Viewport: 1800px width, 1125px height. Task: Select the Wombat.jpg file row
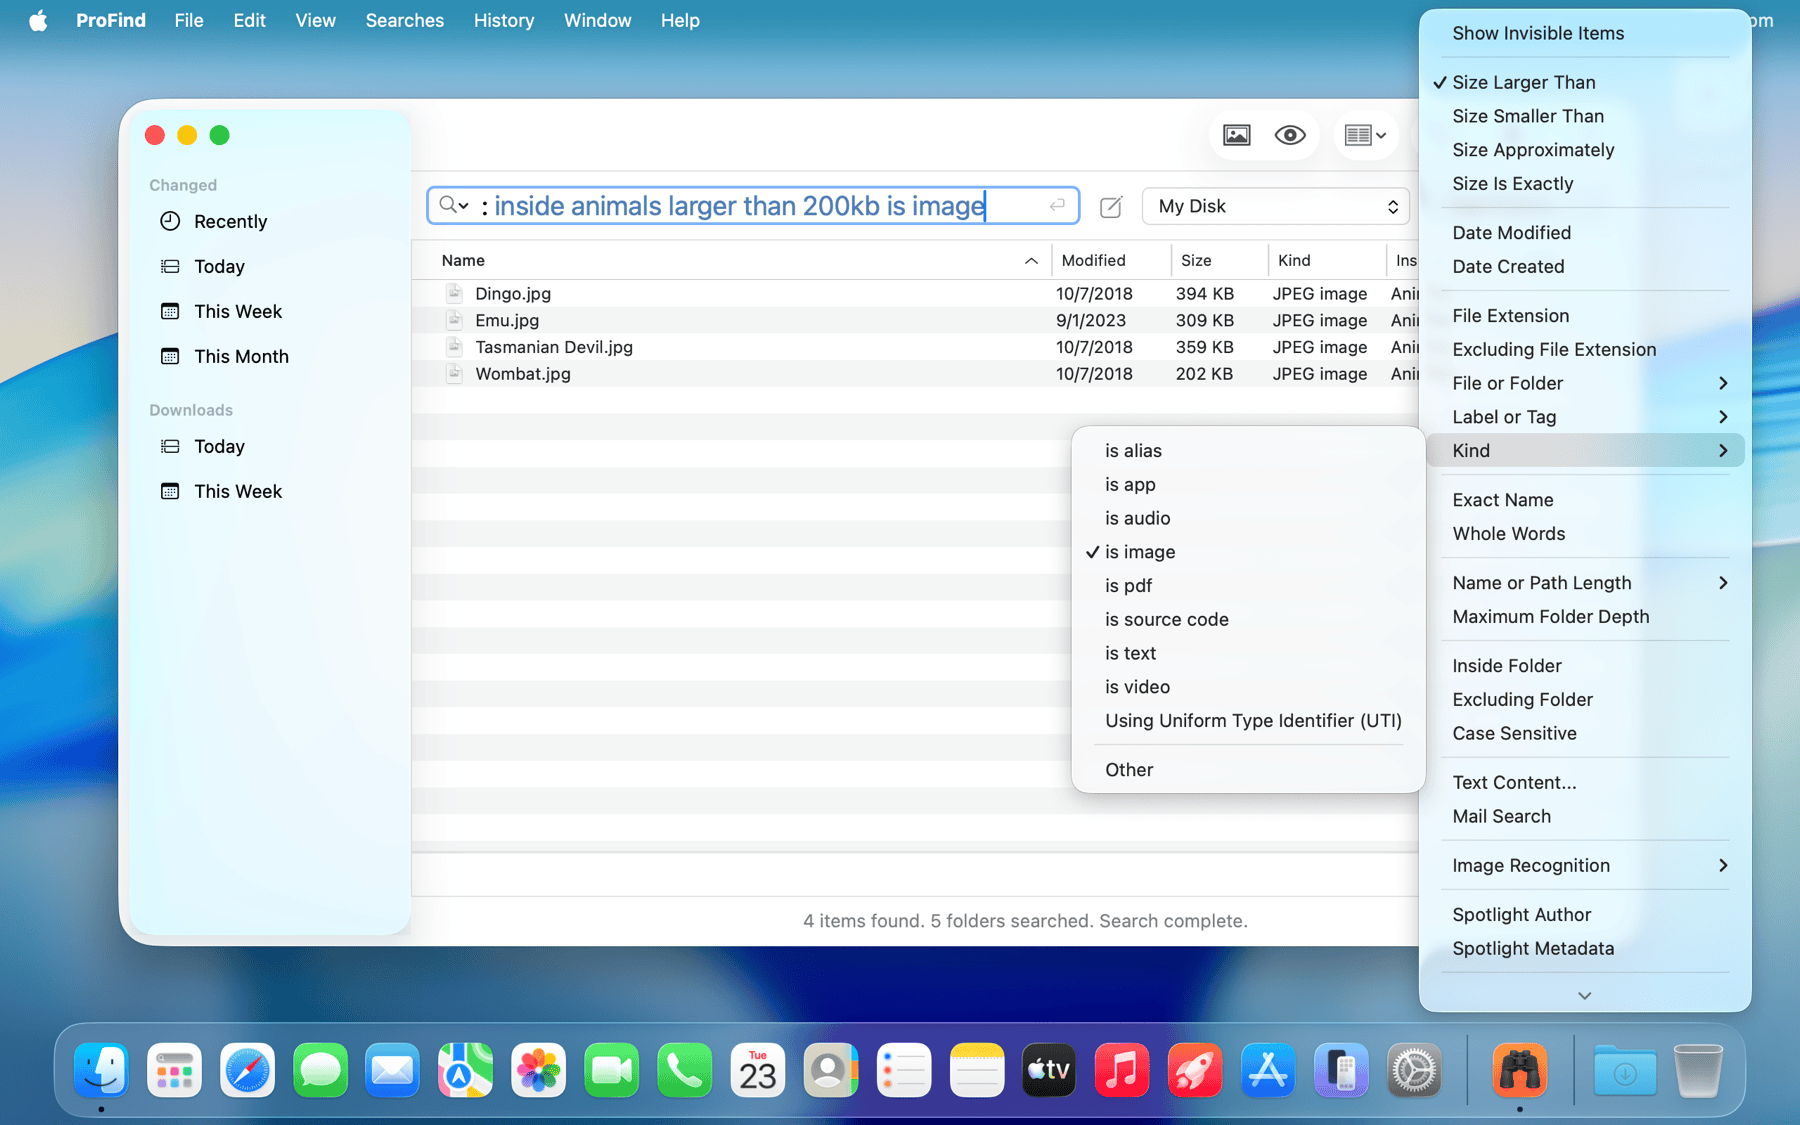pos(915,373)
